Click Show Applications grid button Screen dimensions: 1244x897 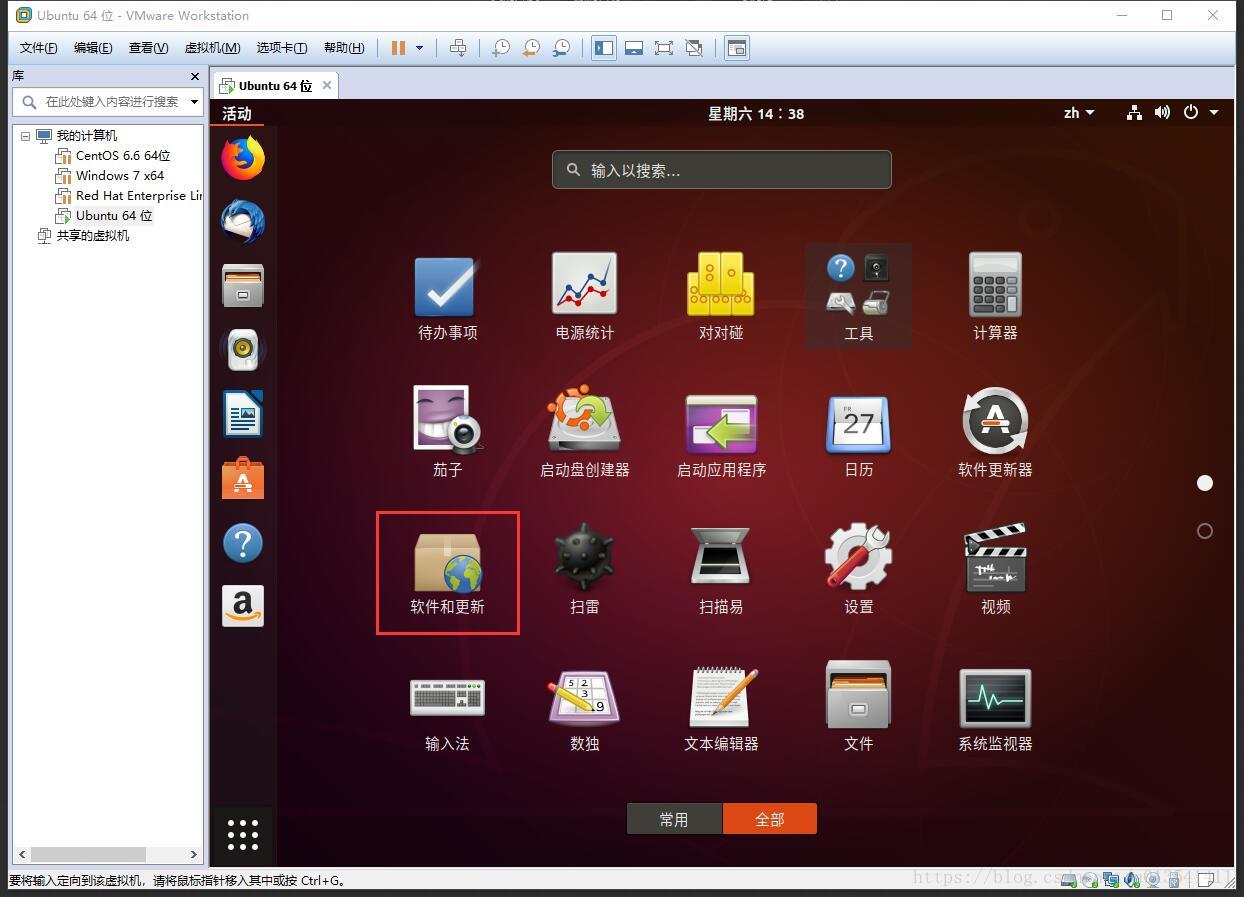click(243, 834)
